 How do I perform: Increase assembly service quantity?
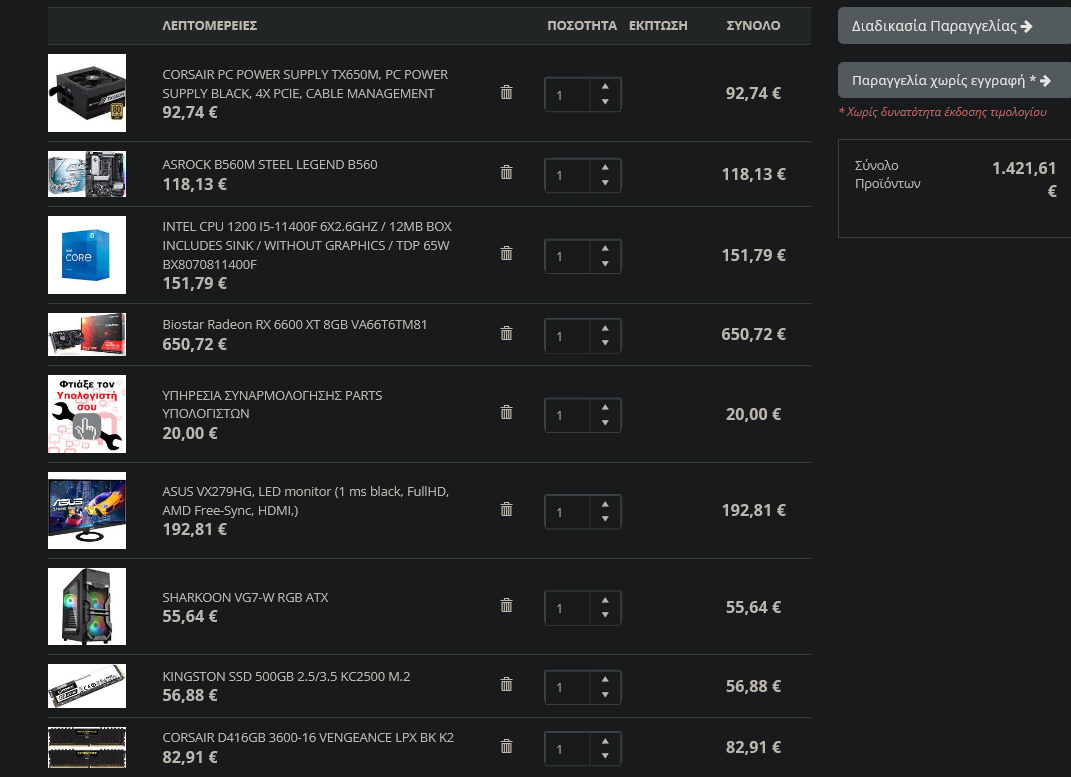pyautogui.click(x=605, y=408)
